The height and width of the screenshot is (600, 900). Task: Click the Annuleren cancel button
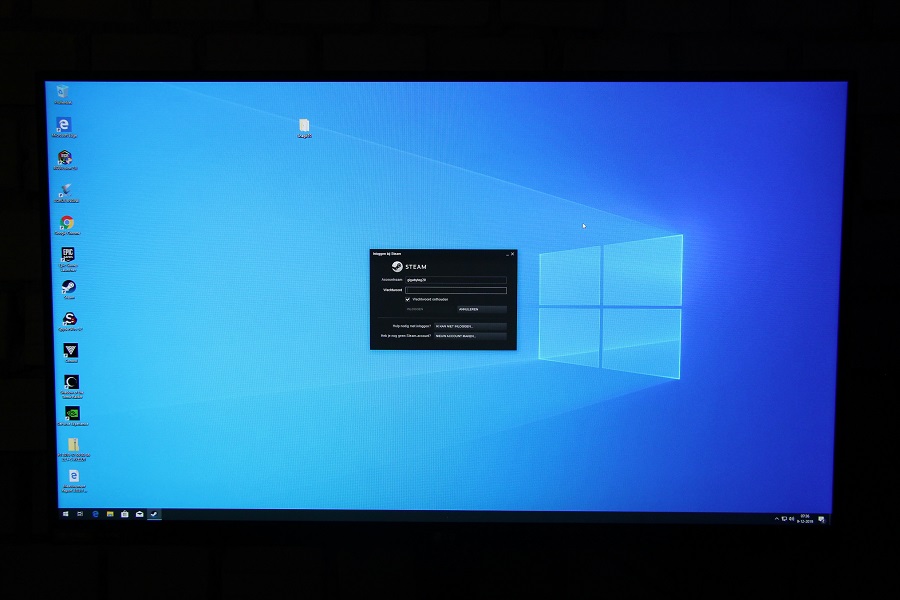480,309
